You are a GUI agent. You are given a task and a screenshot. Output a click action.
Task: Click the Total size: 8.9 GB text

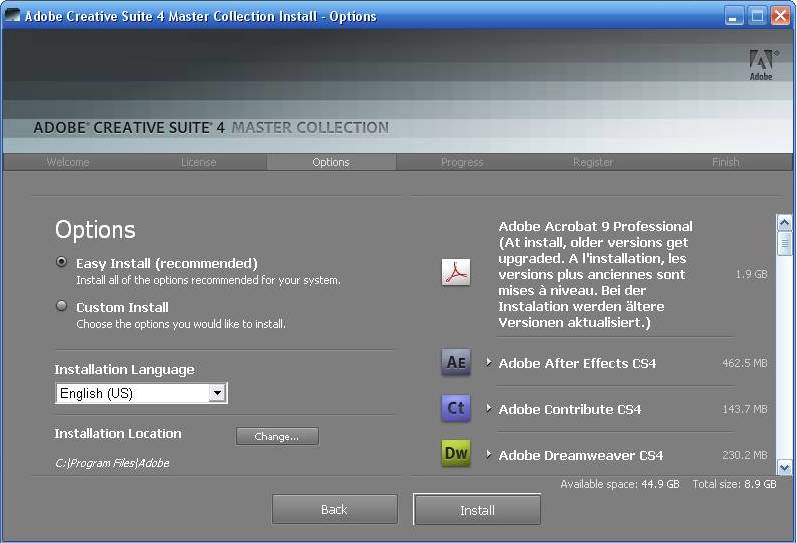(x=734, y=484)
